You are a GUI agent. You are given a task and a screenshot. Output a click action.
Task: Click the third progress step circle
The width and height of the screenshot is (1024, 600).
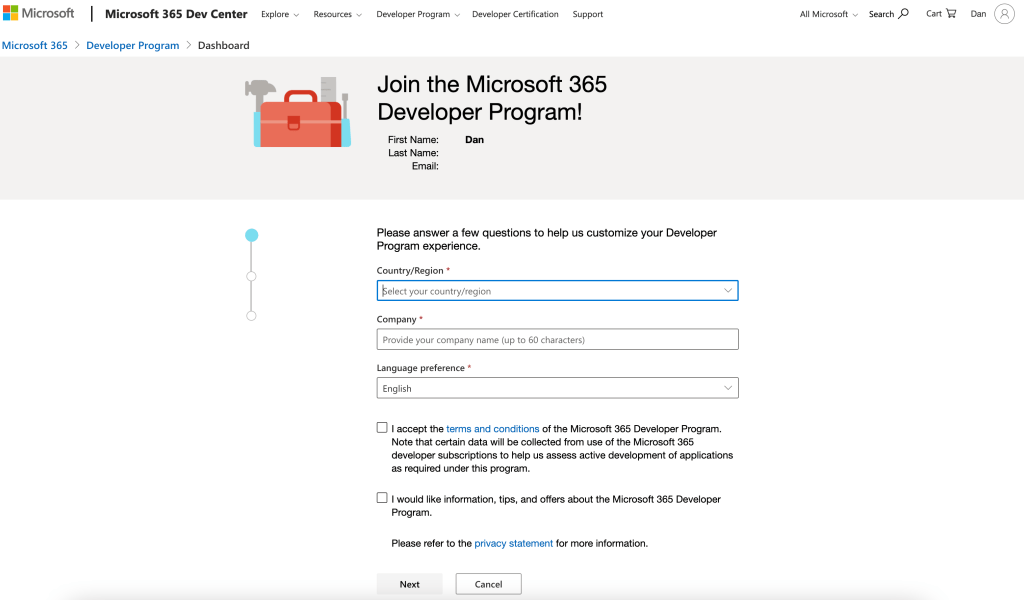tap(251, 316)
